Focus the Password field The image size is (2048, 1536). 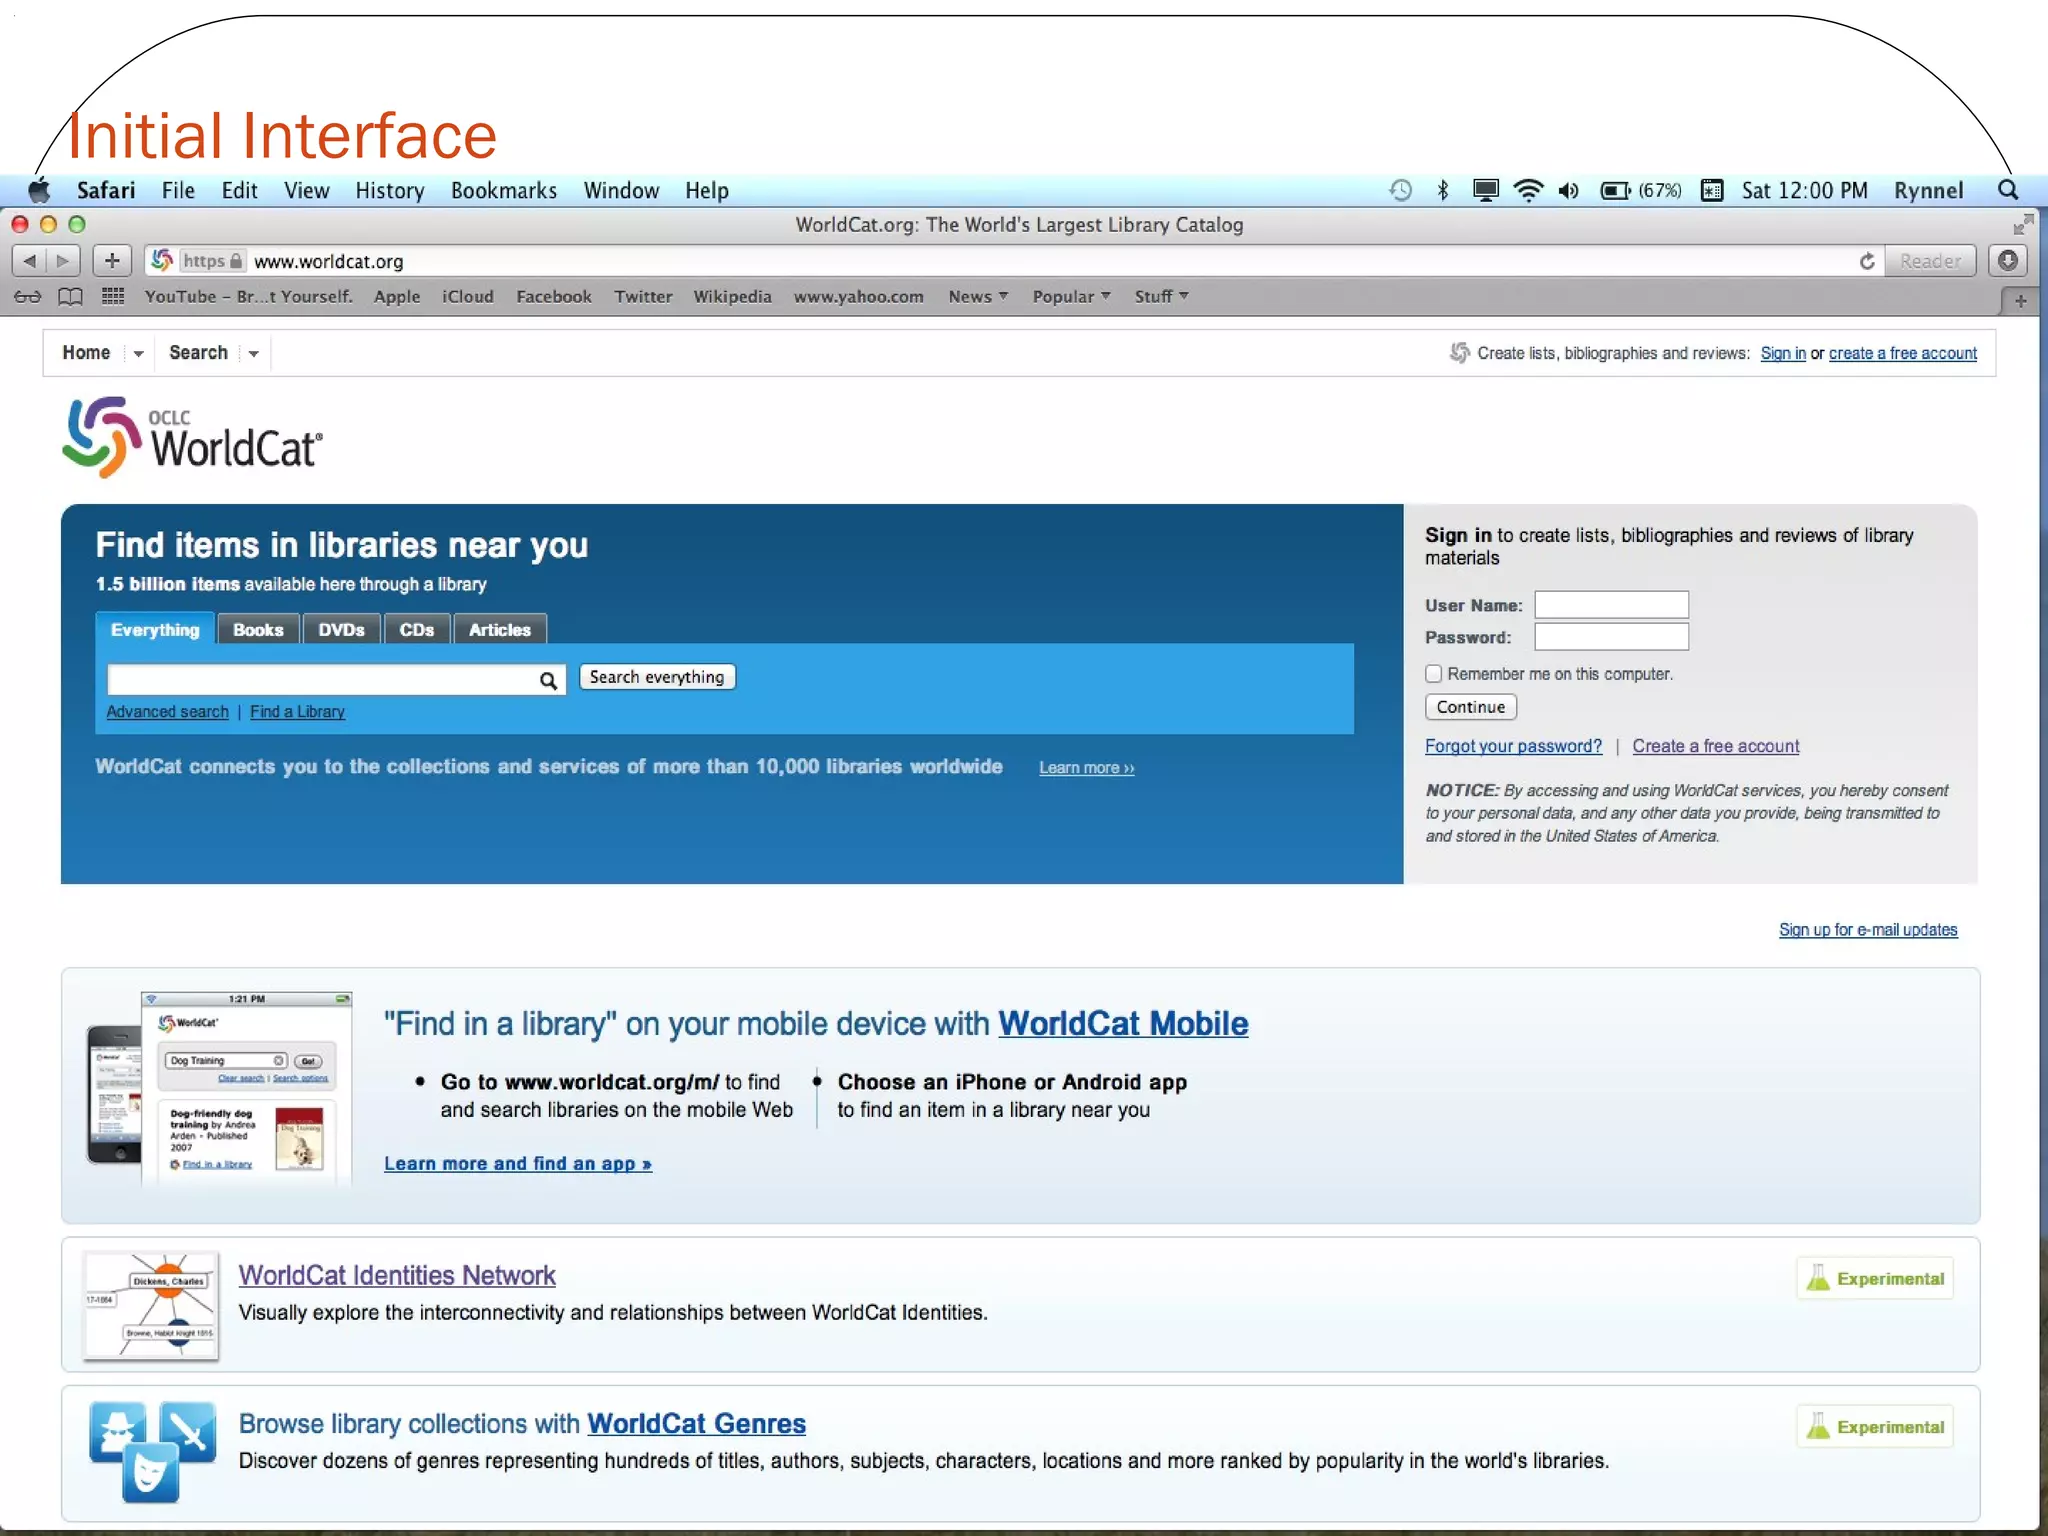[x=1612, y=637]
